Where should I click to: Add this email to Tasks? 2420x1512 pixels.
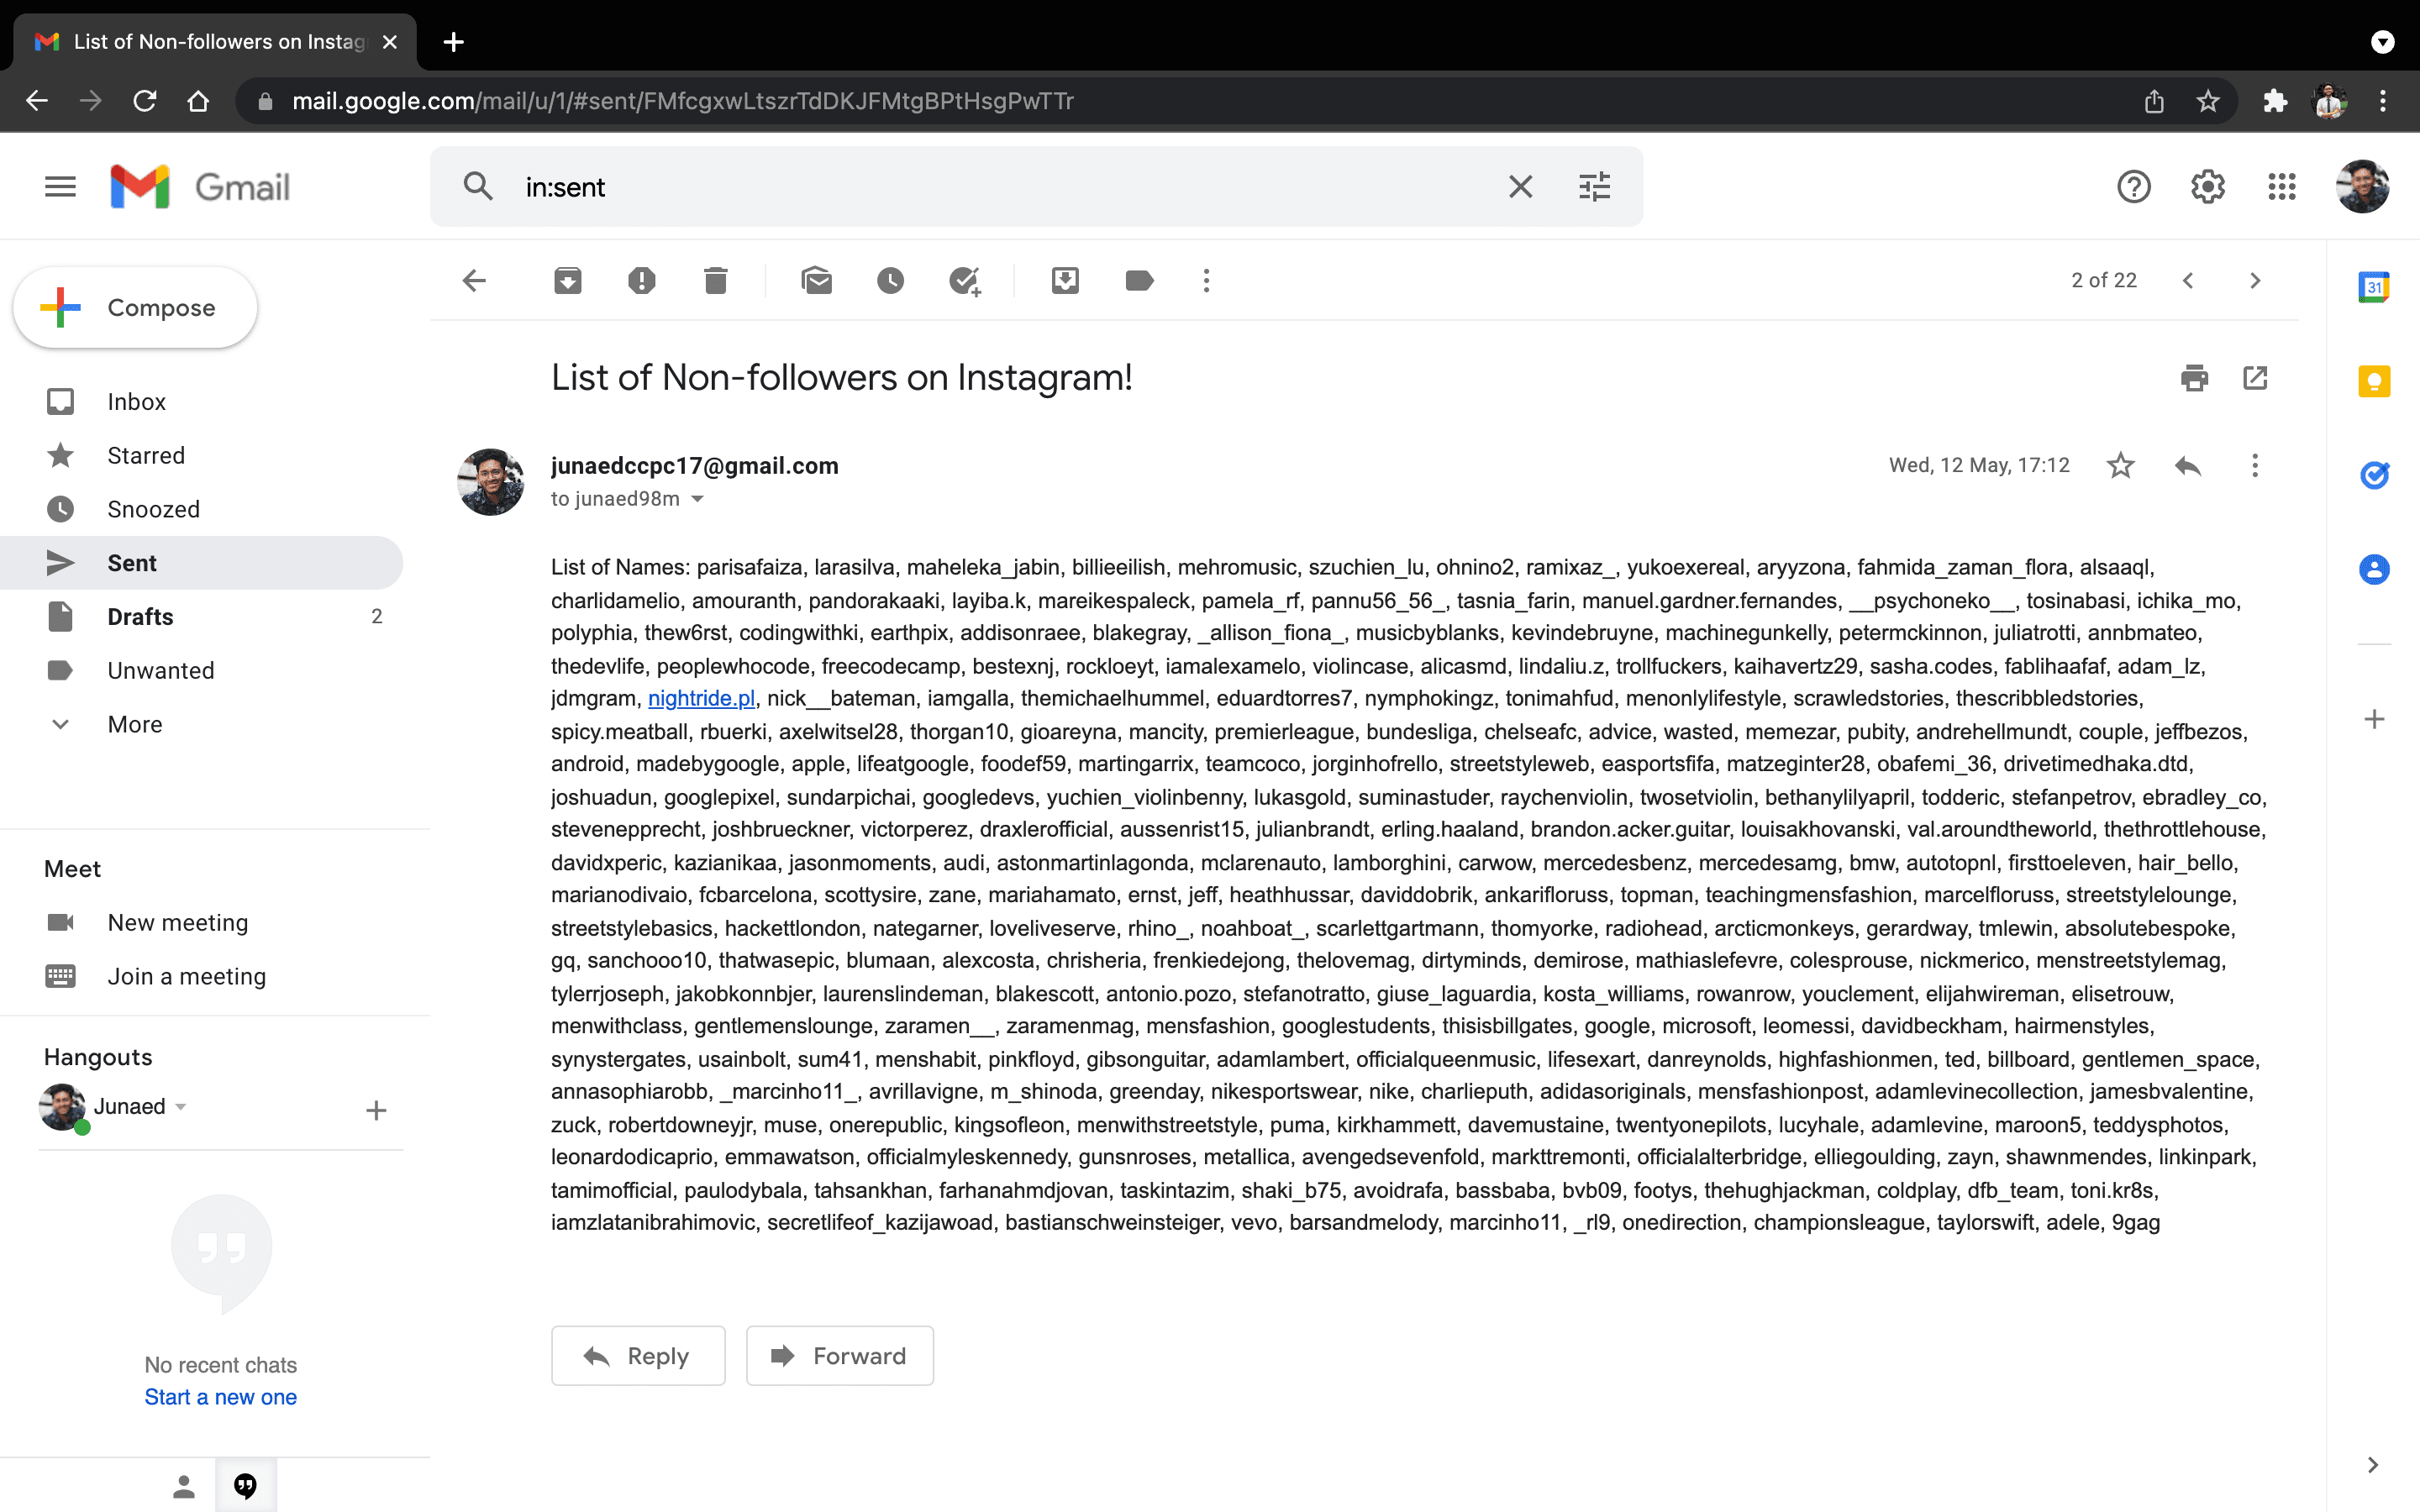965,281
